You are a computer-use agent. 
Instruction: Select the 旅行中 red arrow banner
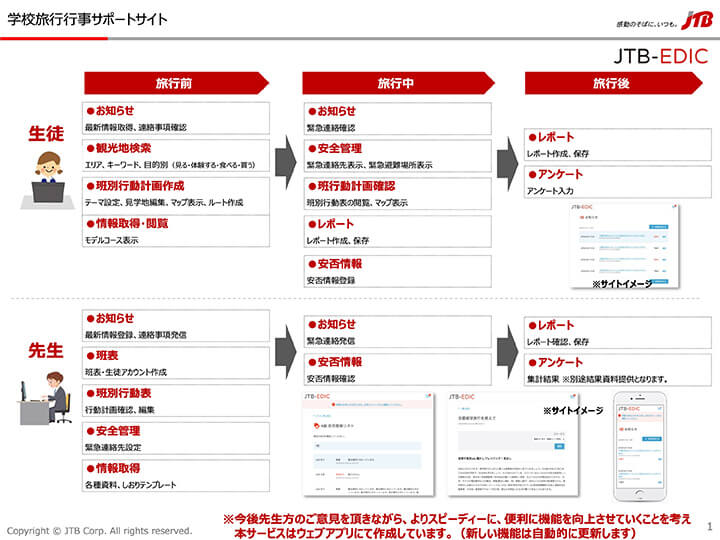(x=398, y=83)
